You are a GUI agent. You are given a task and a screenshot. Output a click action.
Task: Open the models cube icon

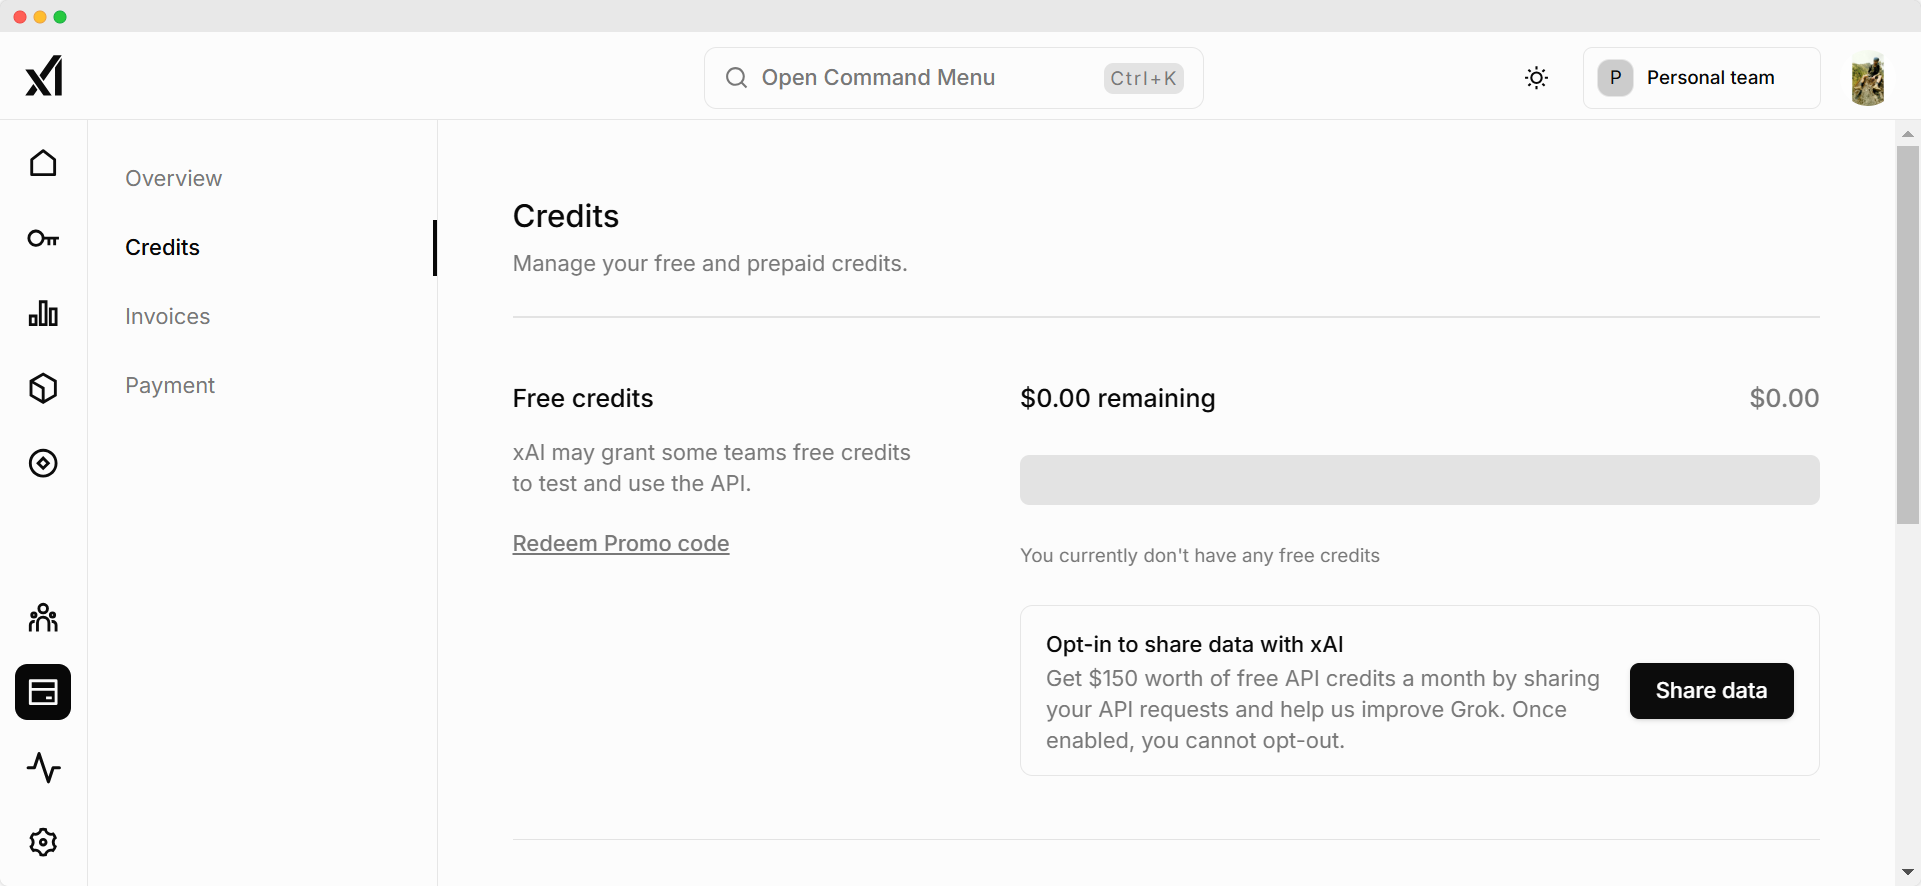click(x=43, y=388)
